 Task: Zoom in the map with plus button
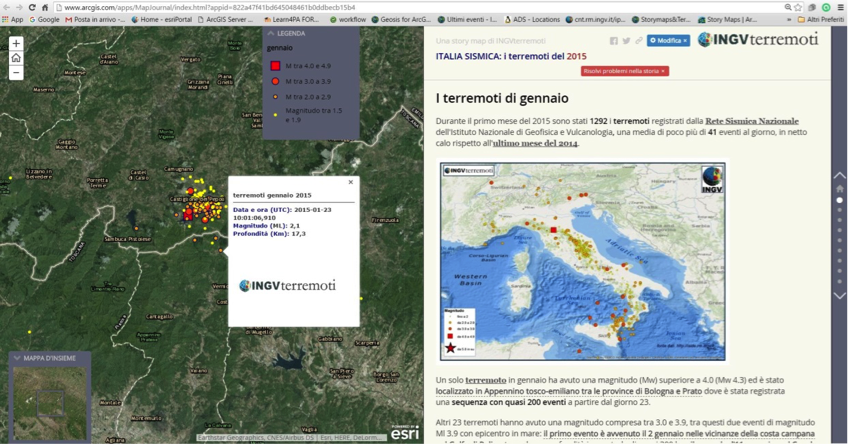(16, 43)
